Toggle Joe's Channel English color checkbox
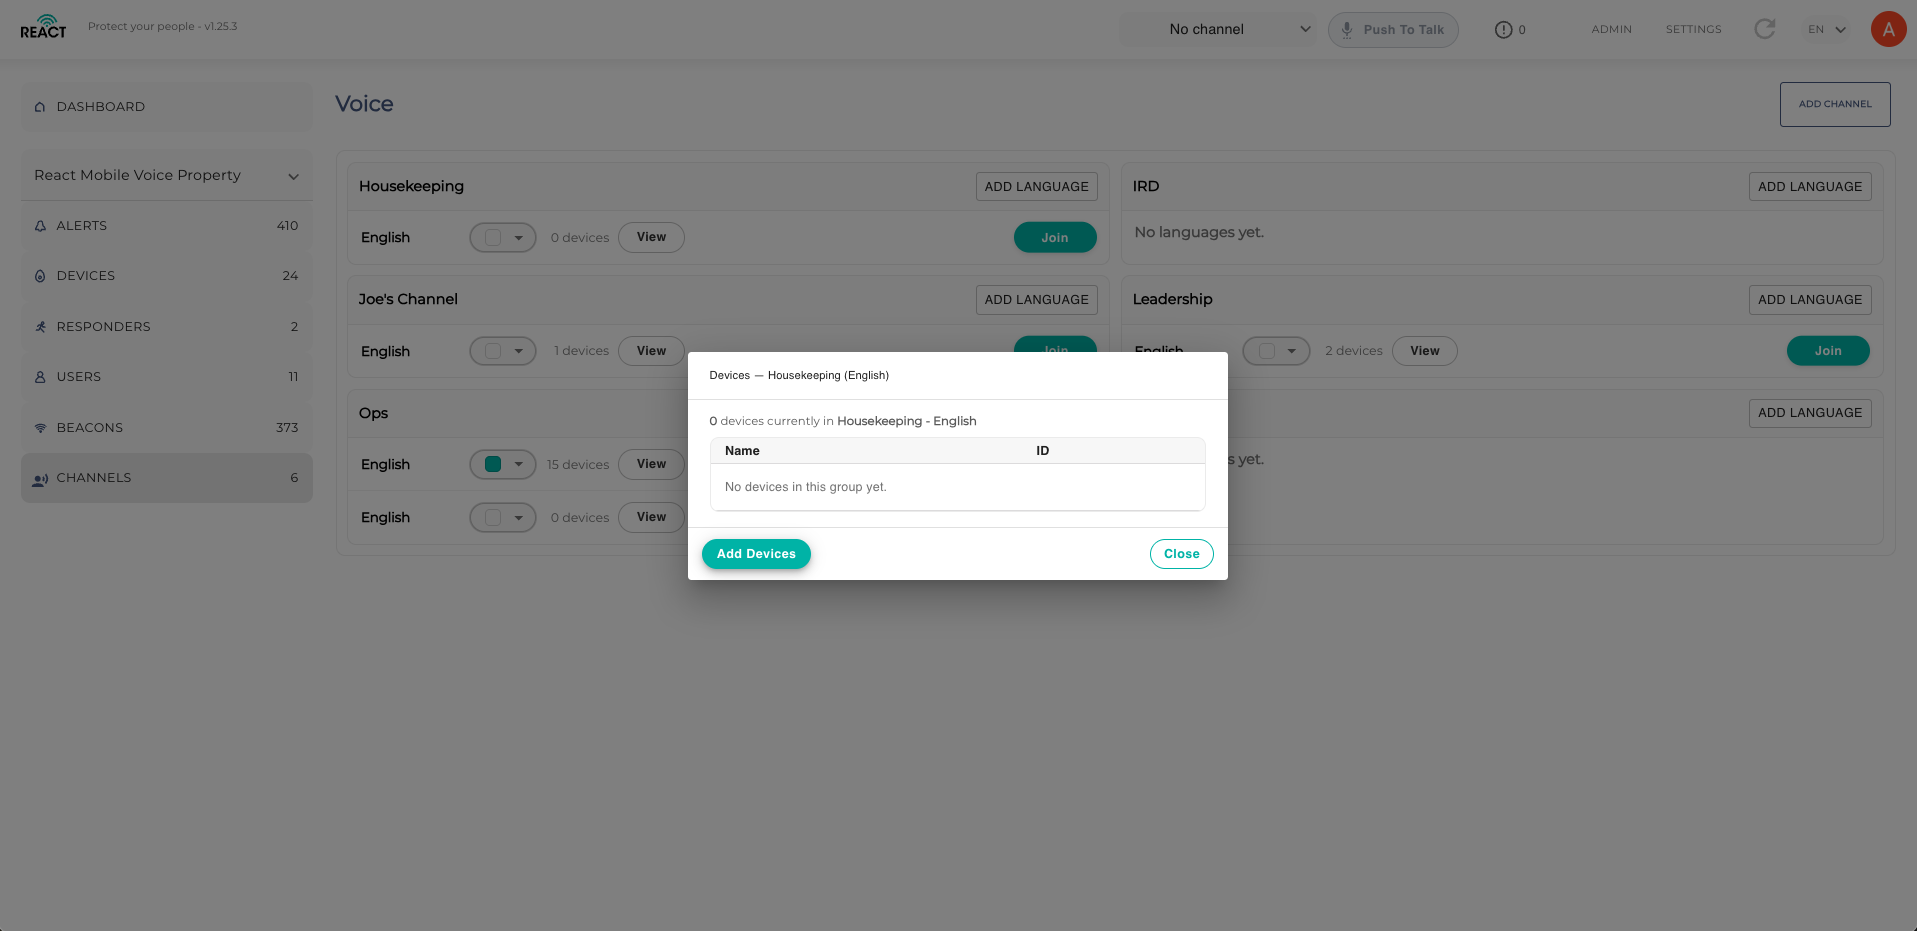This screenshot has width=1917, height=931. point(493,351)
